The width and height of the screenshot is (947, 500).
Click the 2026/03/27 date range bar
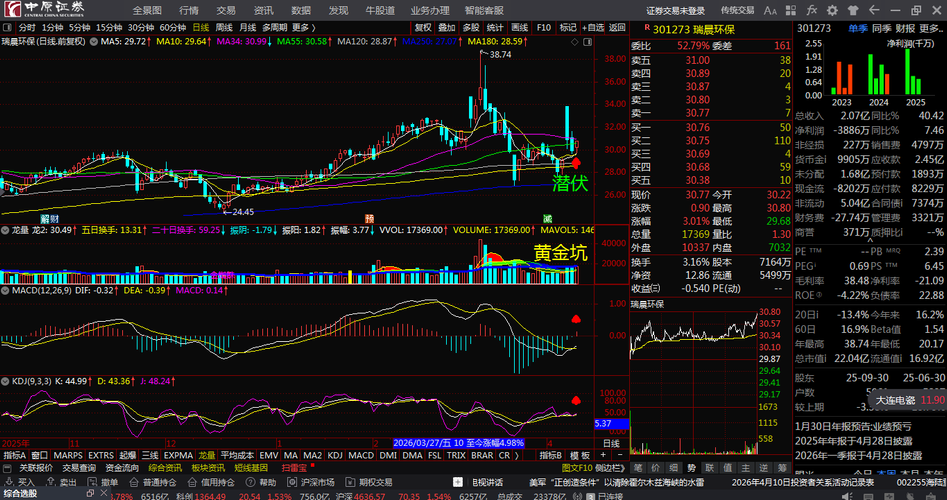pos(459,443)
